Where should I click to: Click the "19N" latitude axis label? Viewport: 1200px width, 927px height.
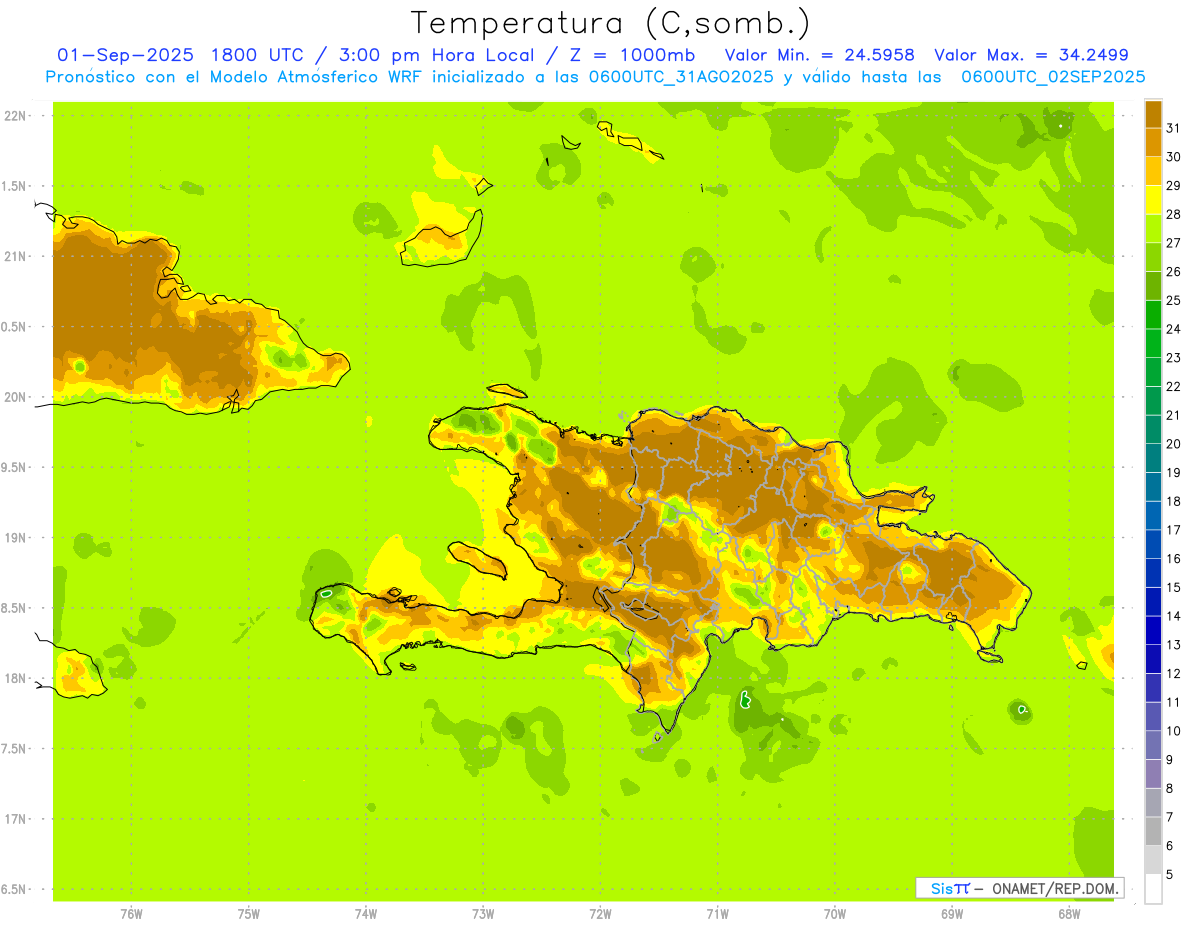(x=15, y=538)
